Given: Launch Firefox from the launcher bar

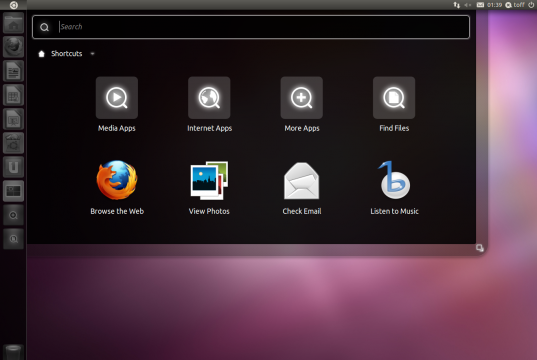Looking at the screenshot, I should [x=13, y=47].
